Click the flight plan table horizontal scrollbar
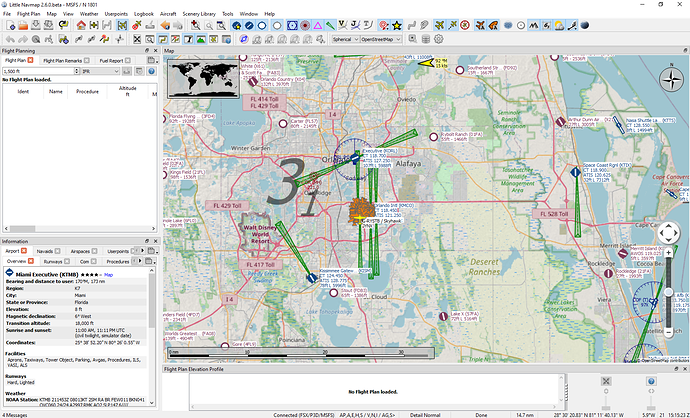Viewport: 690px width, 418px height. [x=81, y=229]
